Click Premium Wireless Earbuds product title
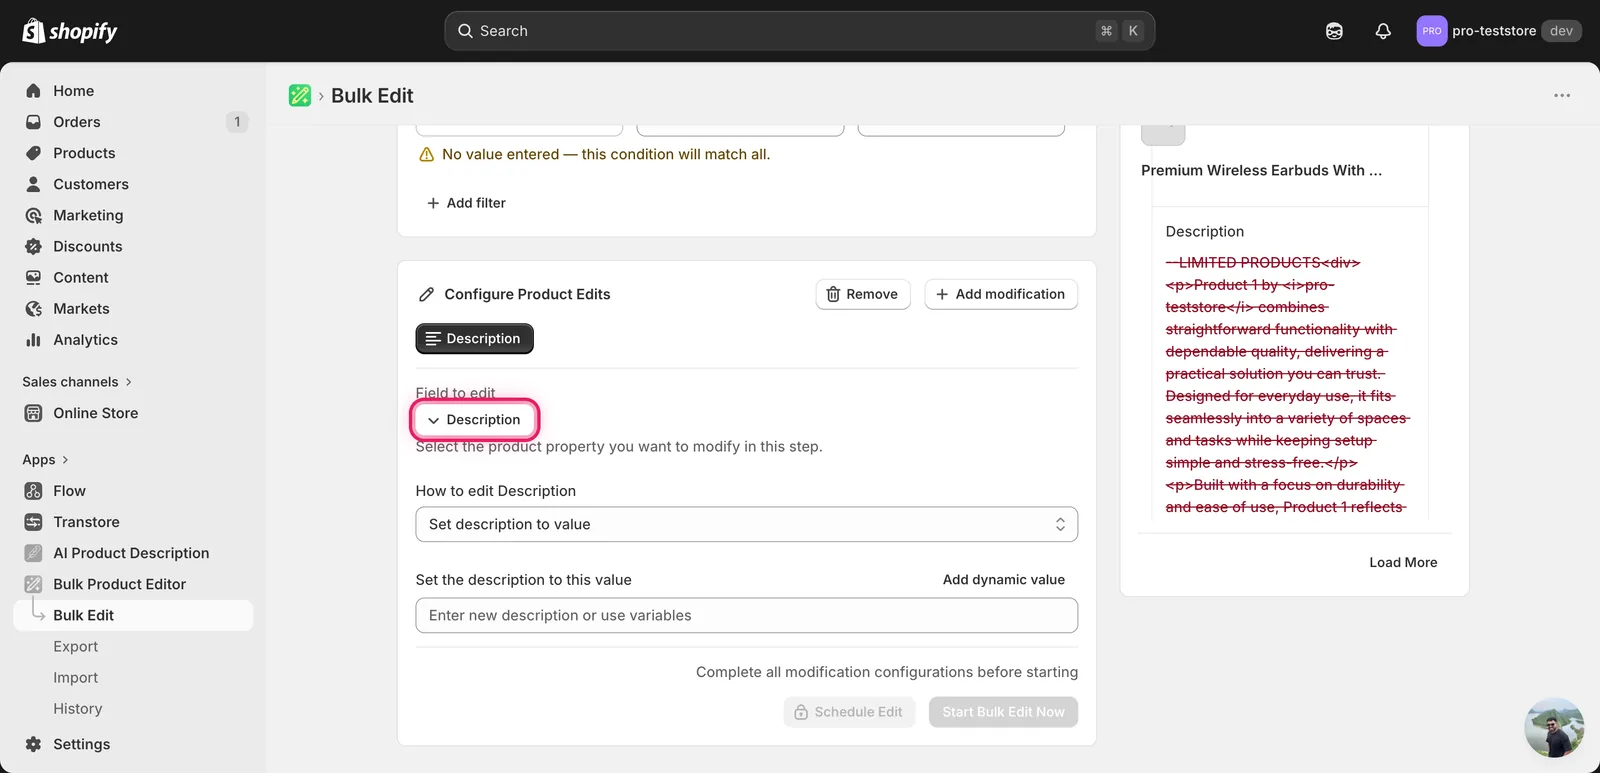Image resolution: width=1600 pixels, height=773 pixels. pyautogui.click(x=1261, y=171)
